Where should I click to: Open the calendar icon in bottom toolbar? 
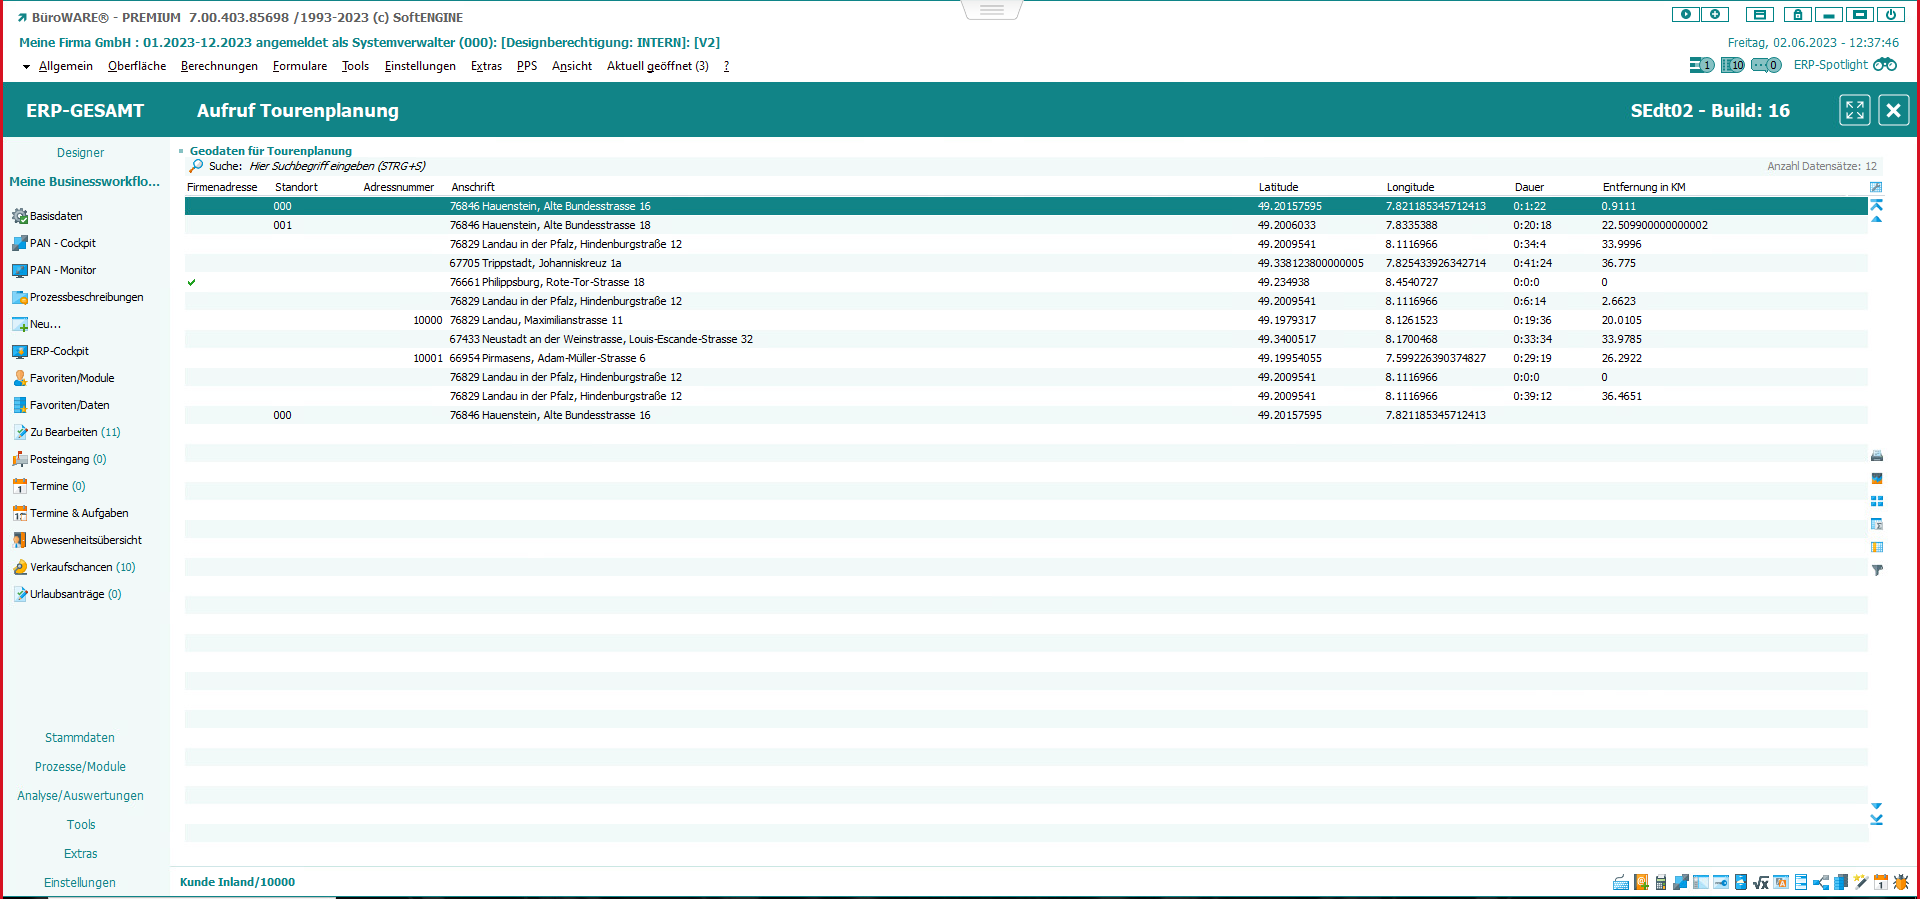[1881, 882]
